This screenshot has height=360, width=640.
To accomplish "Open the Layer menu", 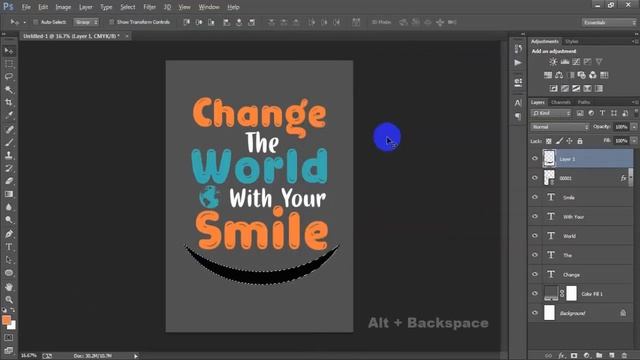I will coord(85,7).
